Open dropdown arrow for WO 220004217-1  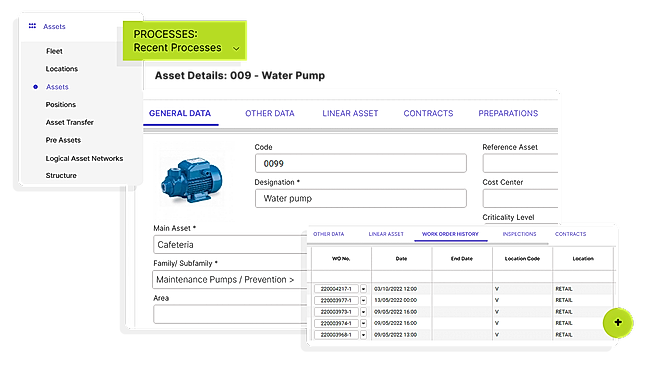[x=363, y=289]
